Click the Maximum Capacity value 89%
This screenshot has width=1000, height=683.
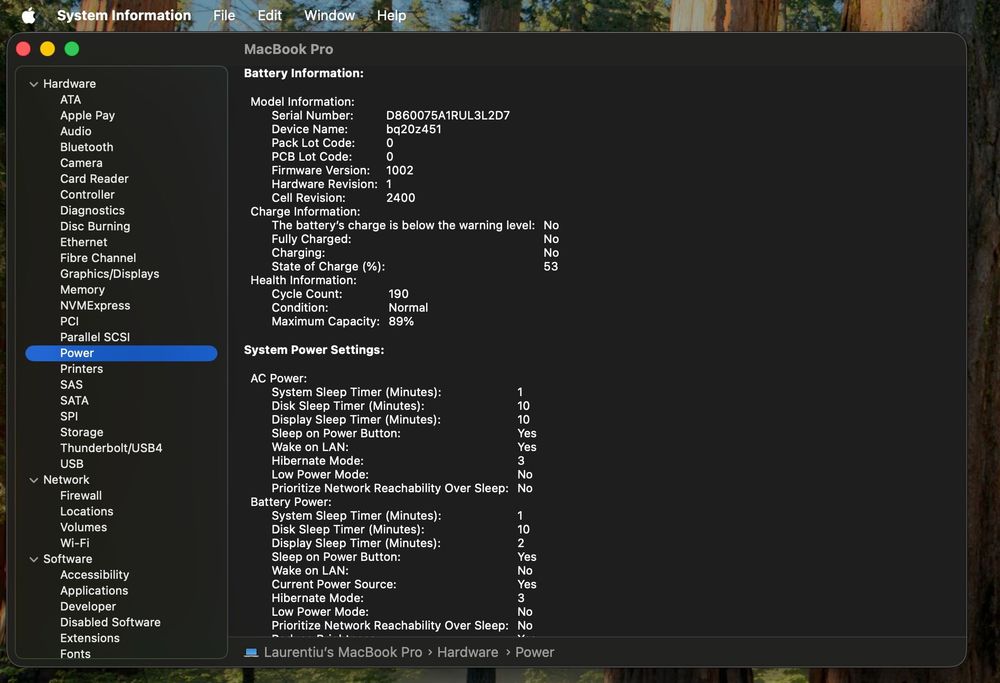401,321
